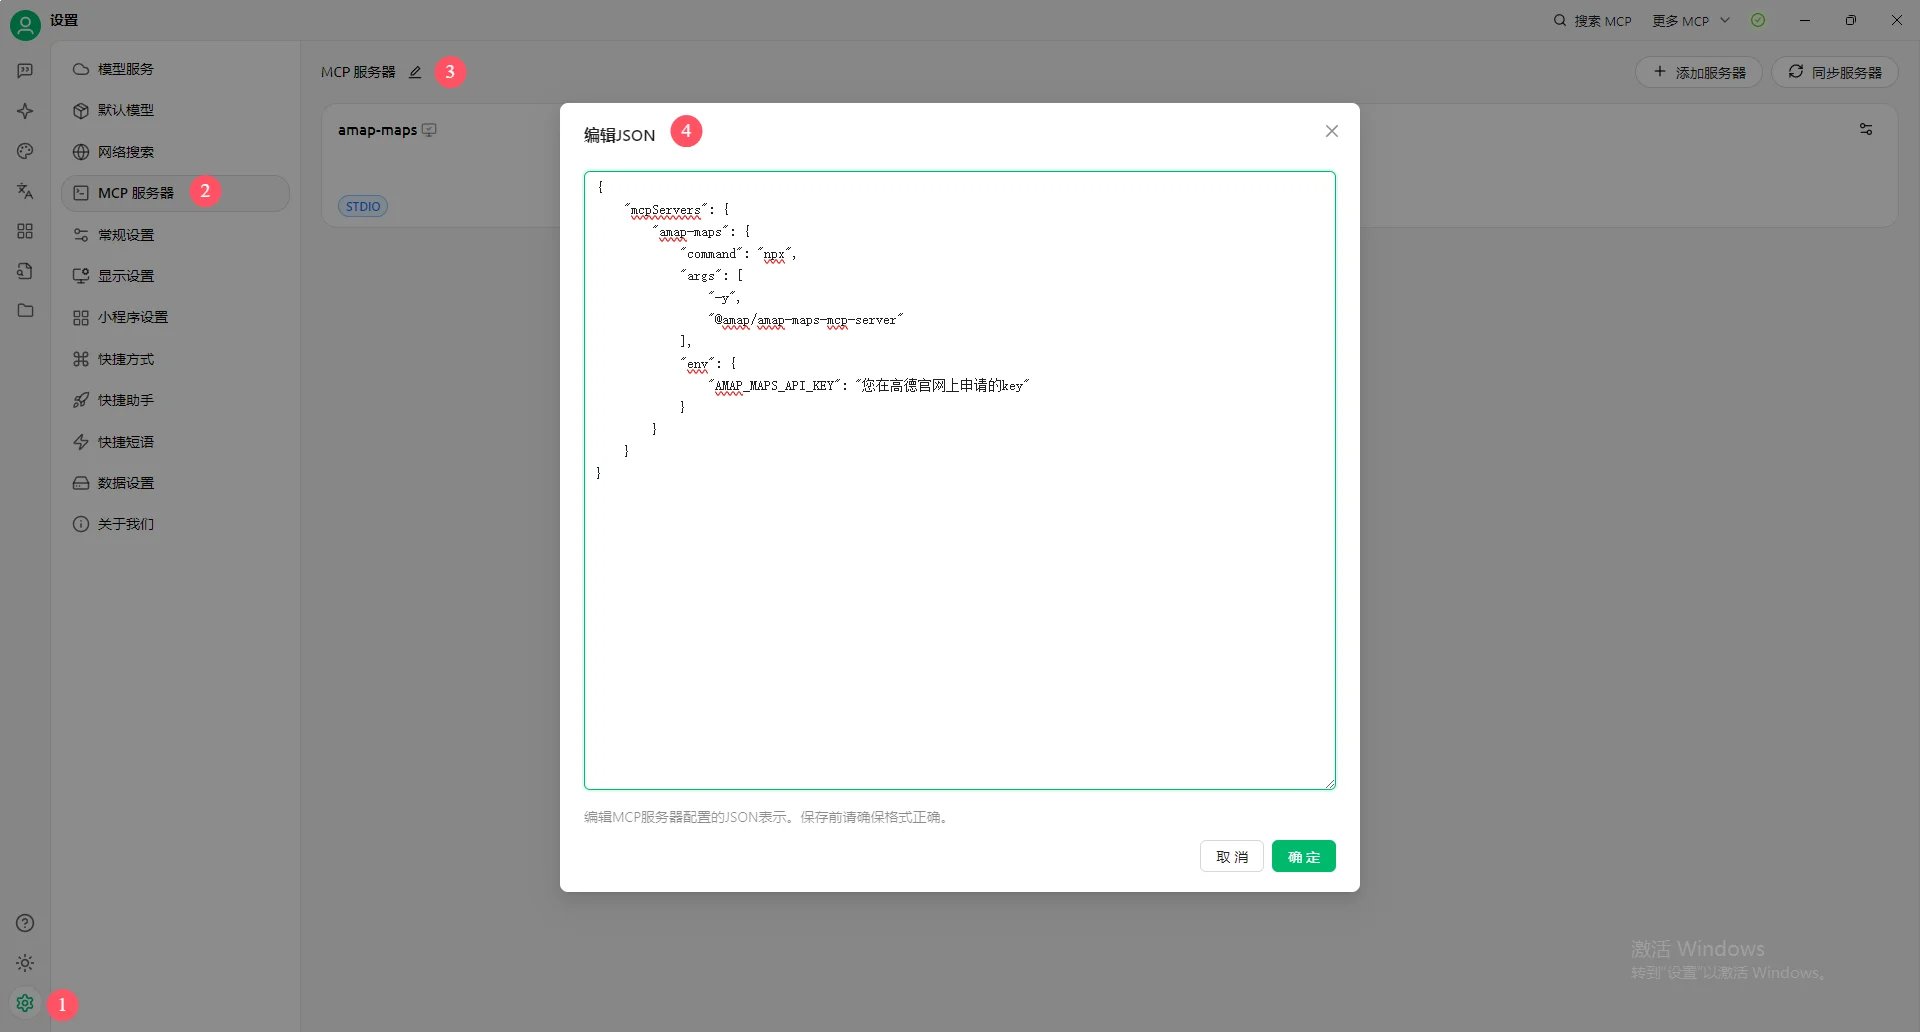Image resolution: width=1920 pixels, height=1032 pixels.
Task: Select MCP 服务器 in settings menu
Action: coord(136,193)
